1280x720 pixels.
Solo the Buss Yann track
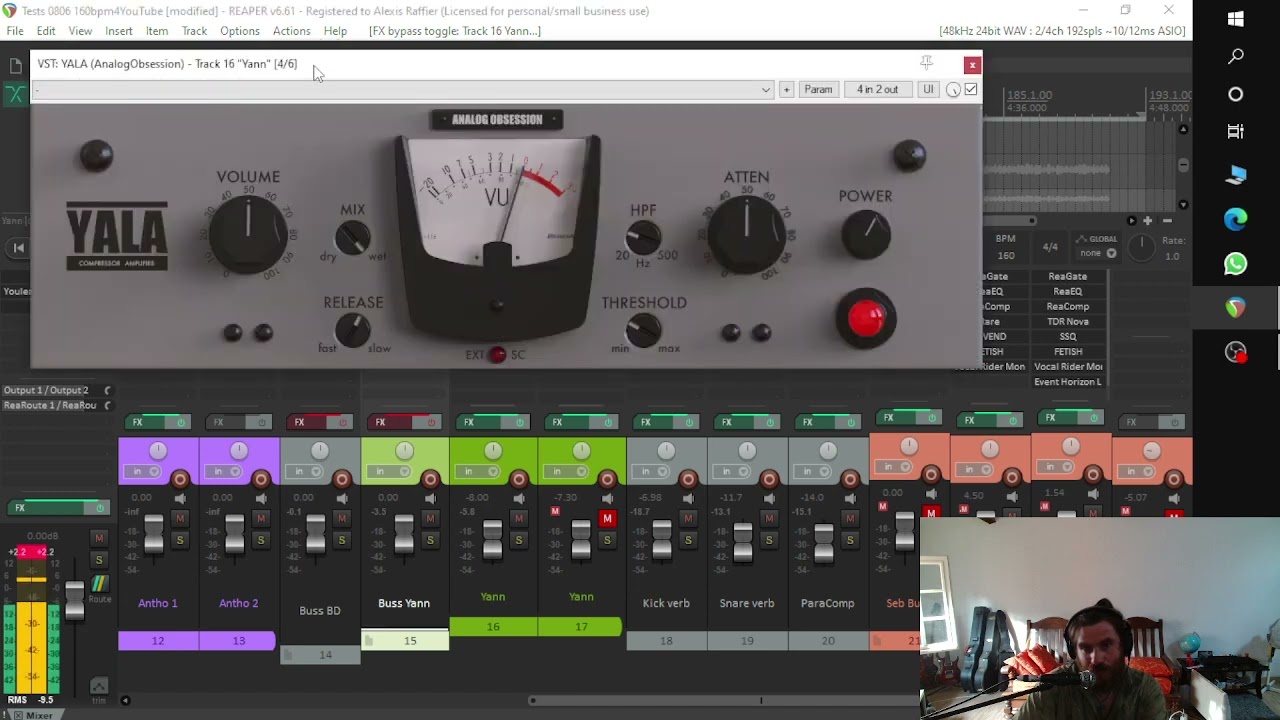(430, 540)
